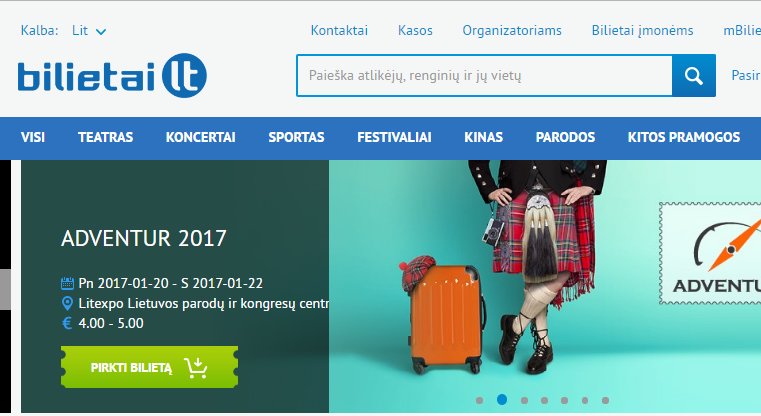
Task: Open the Kontaktai link
Action: [339, 31]
